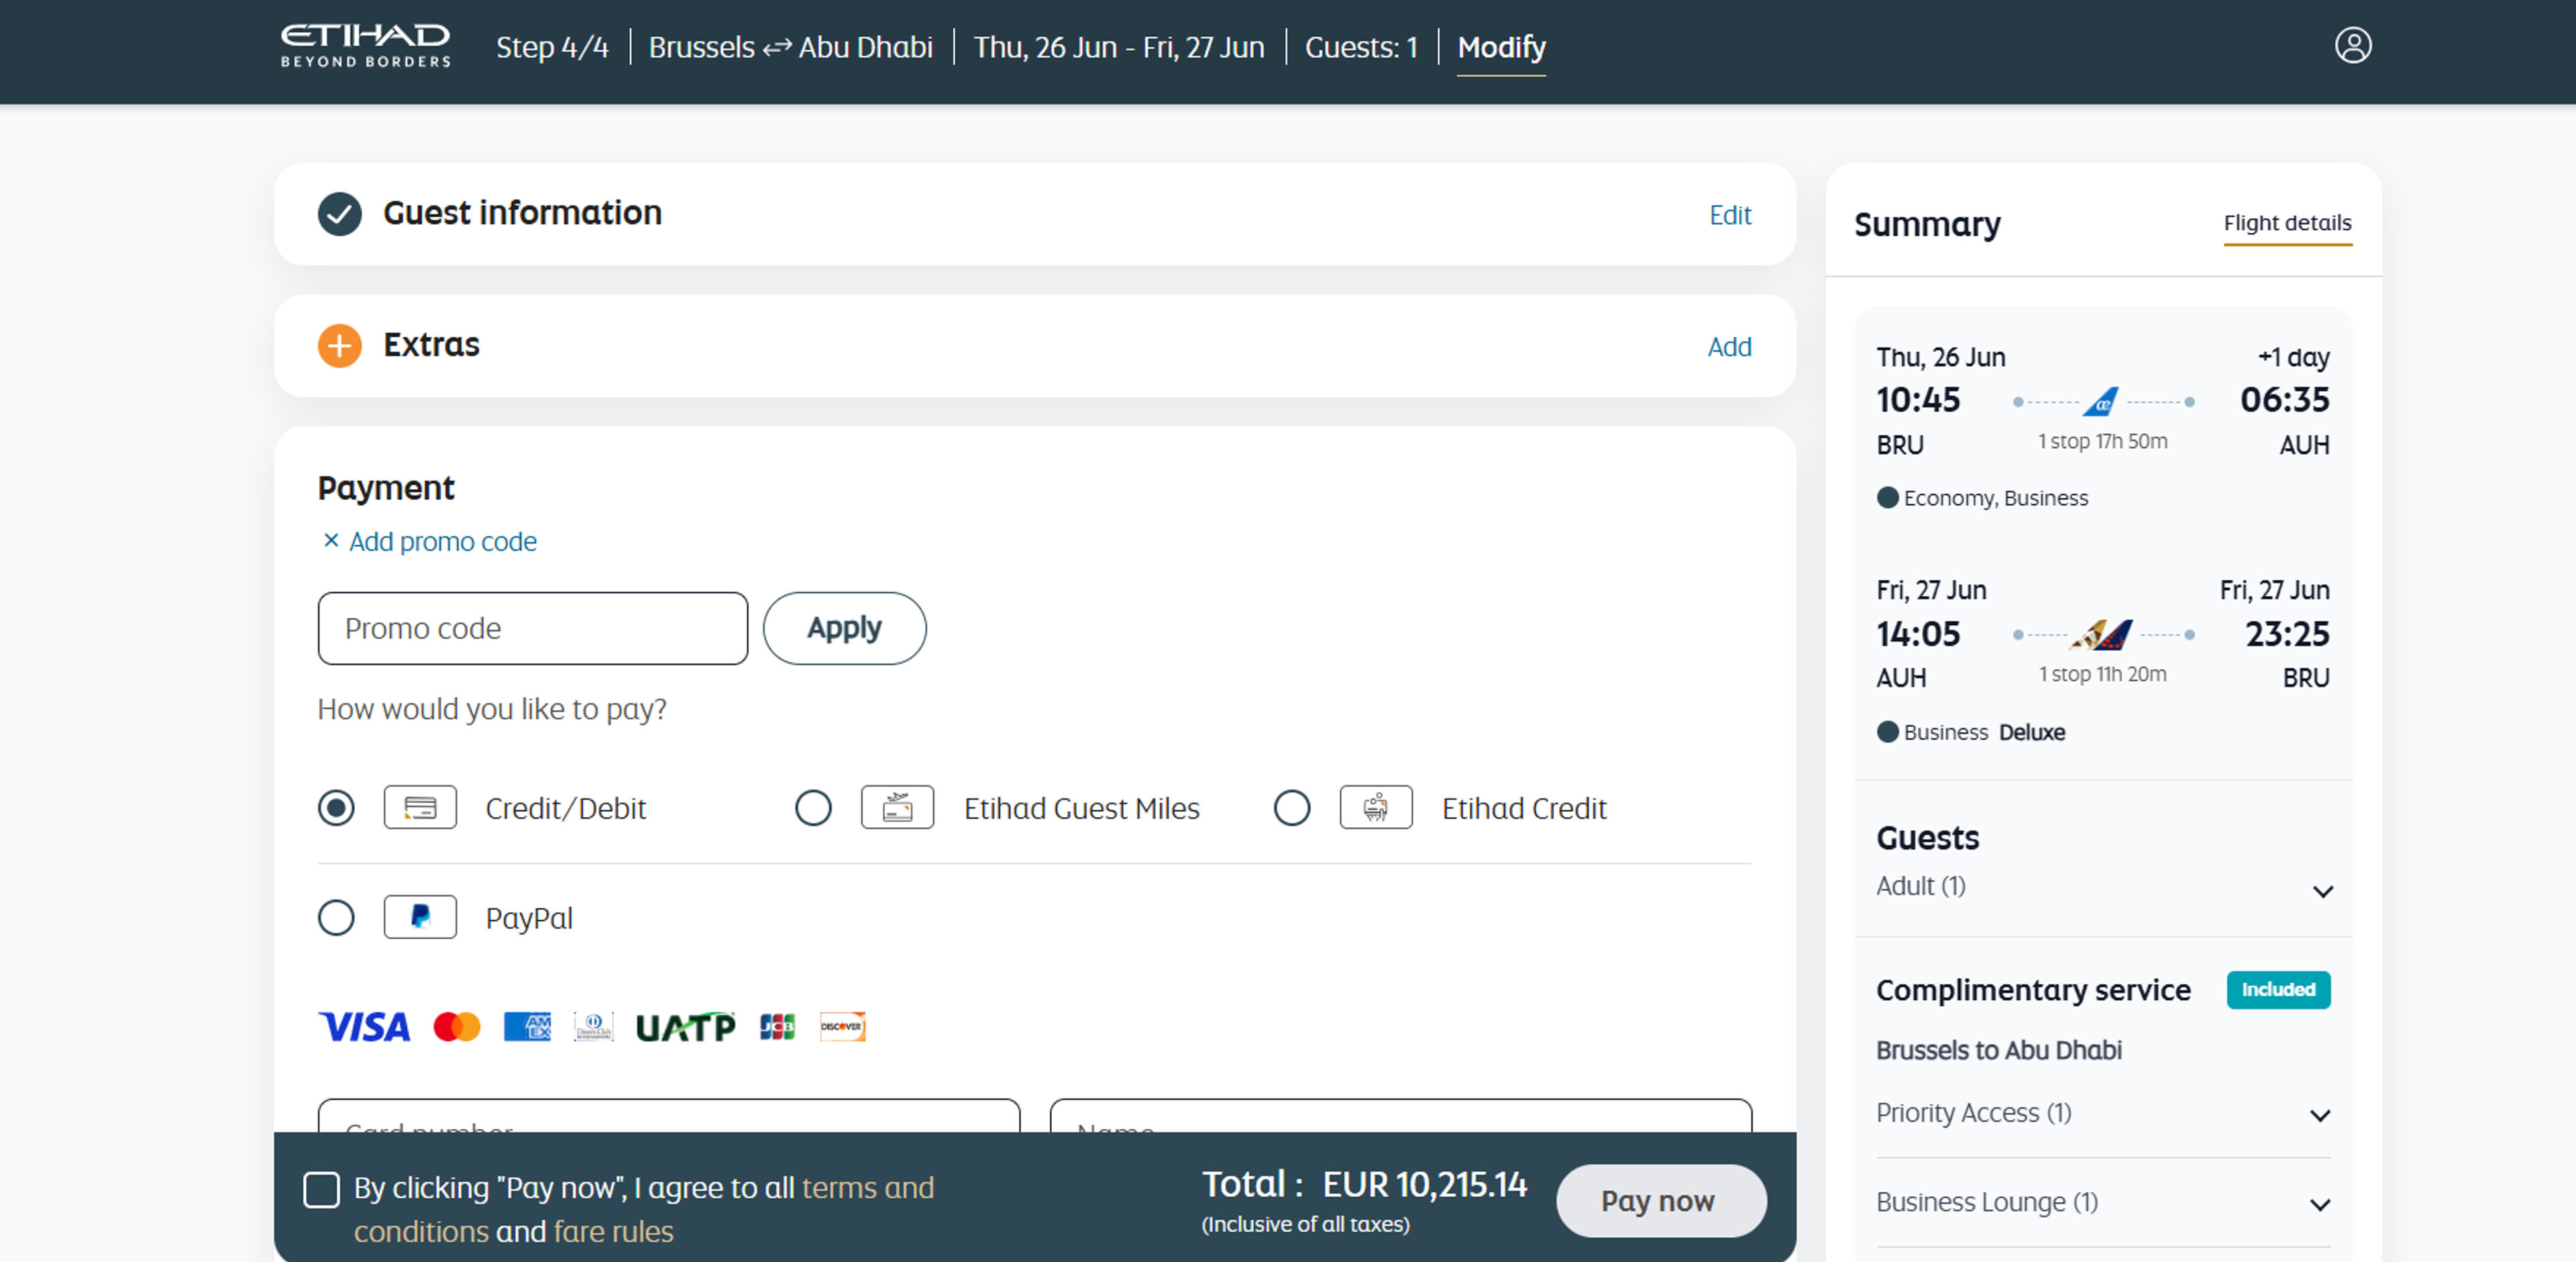Click the Step 4/4 indicator
Screen dimensions: 2576x1262
point(552,47)
